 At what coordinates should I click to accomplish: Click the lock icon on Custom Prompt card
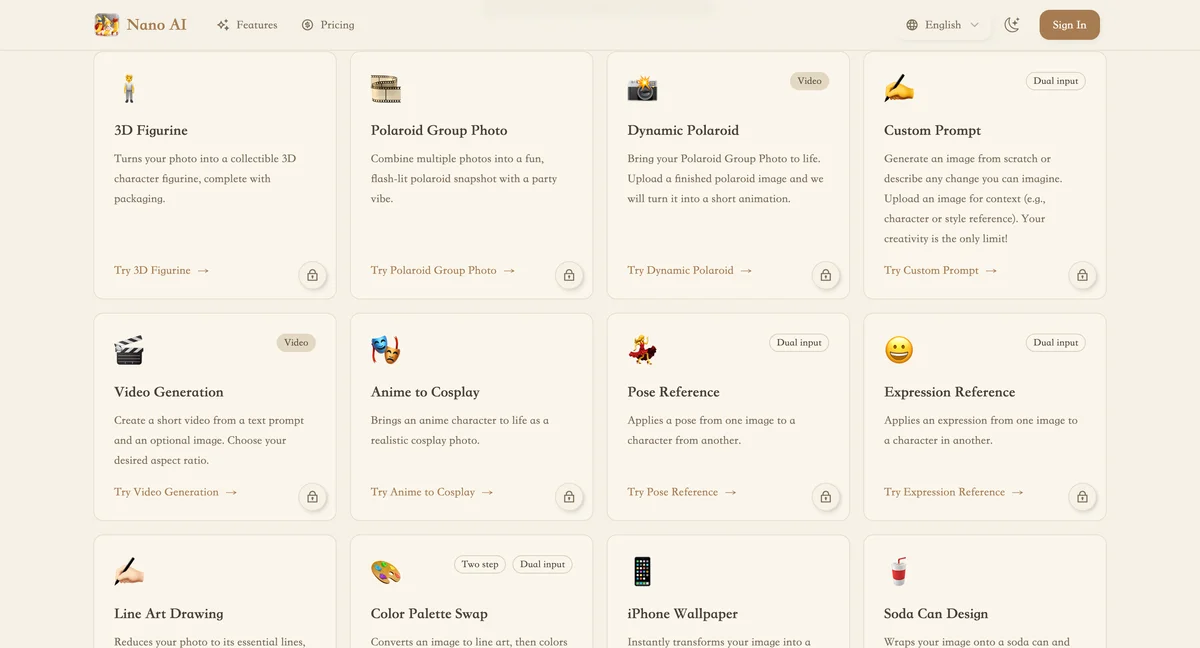pyautogui.click(x=1082, y=275)
